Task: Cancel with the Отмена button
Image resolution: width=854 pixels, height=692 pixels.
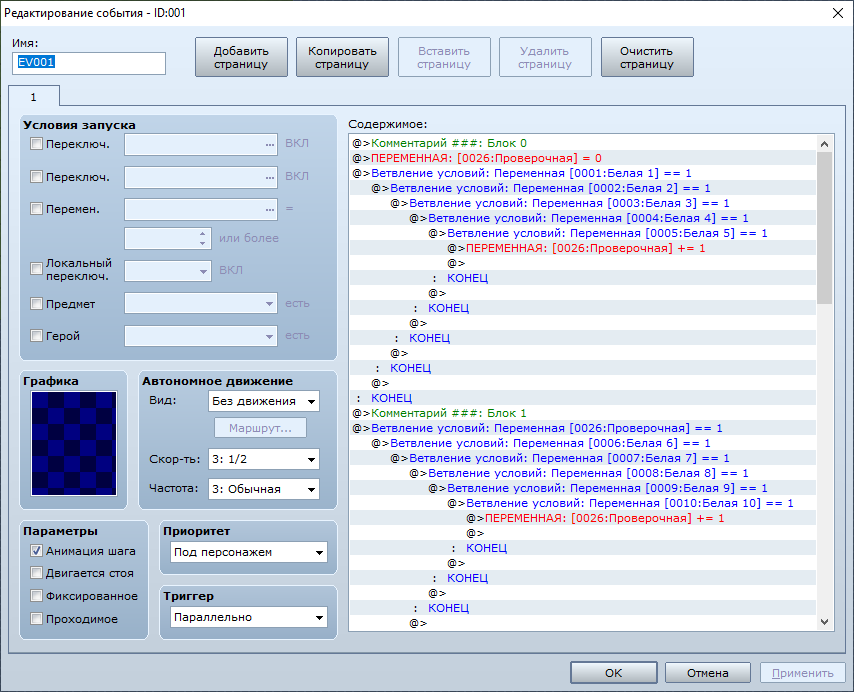Action: coord(707,673)
